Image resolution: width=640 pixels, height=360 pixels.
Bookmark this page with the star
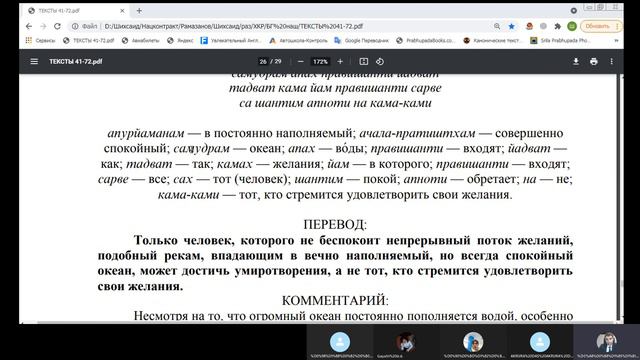click(x=511, y=26)
